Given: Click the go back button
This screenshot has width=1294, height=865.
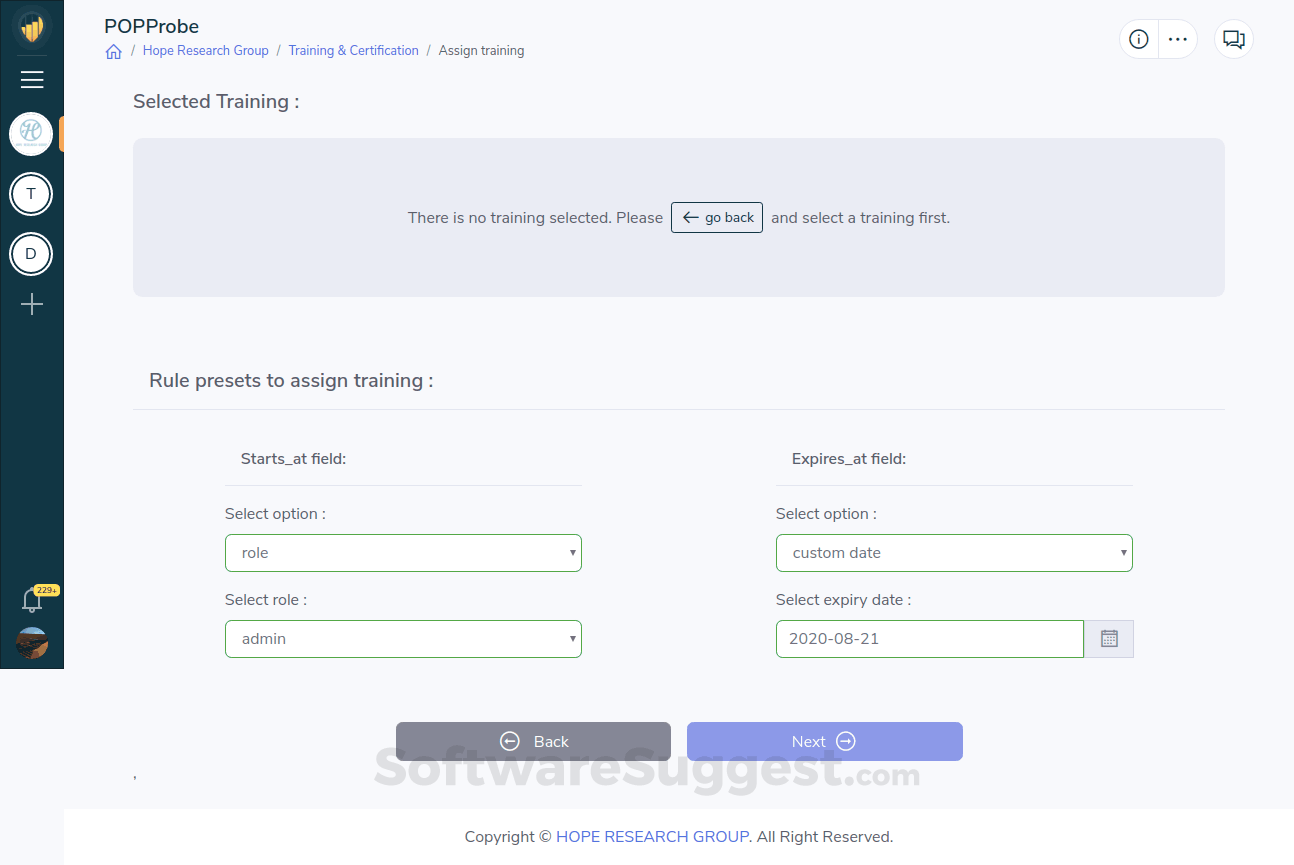Looking at the screenshot, I should 717,218.
